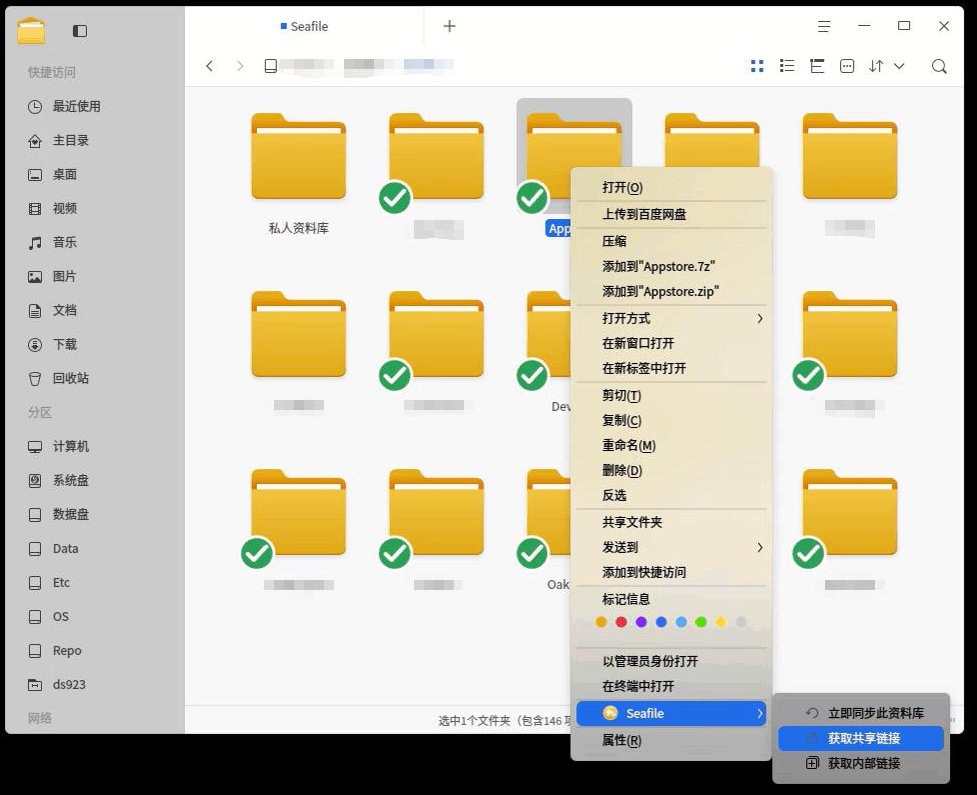
Task: Open the main hamburger menu
Action: [824, 26]
